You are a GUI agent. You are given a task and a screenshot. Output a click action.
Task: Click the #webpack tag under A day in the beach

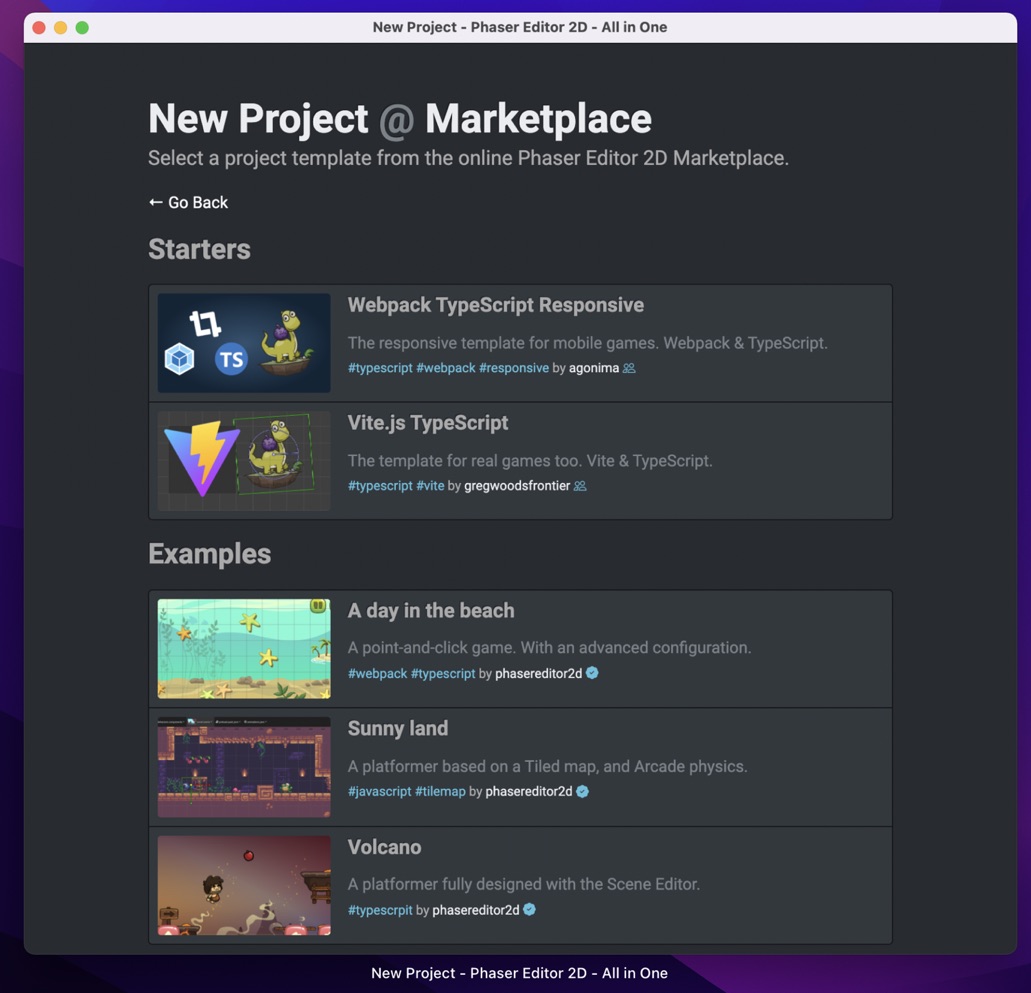coord(377,673)
